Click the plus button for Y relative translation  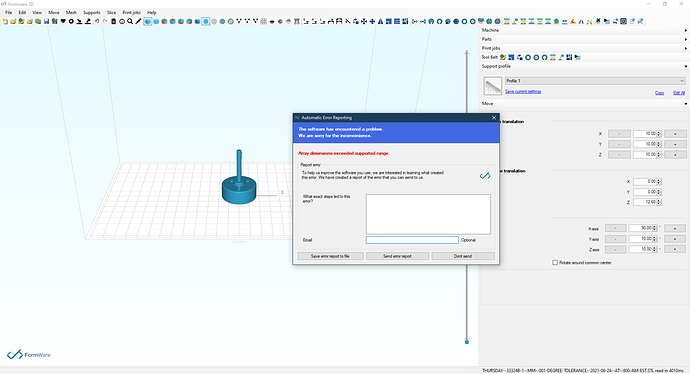pos(675,144)
